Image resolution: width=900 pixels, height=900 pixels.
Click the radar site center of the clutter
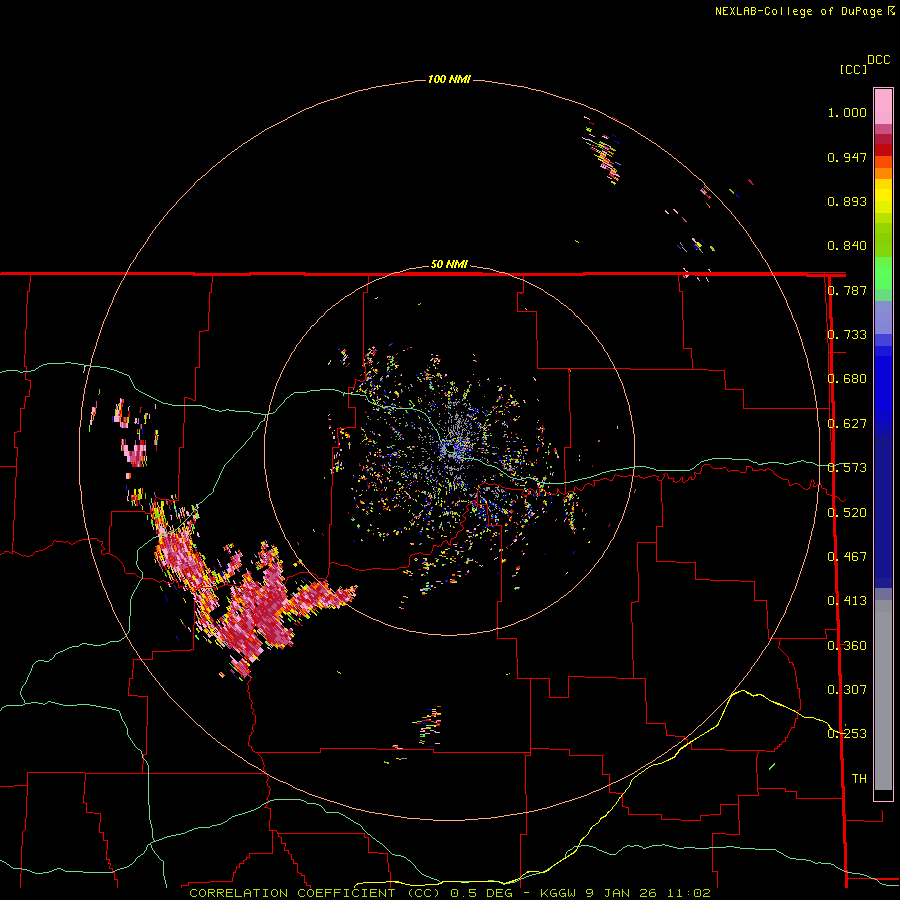(x=449, y=449)
